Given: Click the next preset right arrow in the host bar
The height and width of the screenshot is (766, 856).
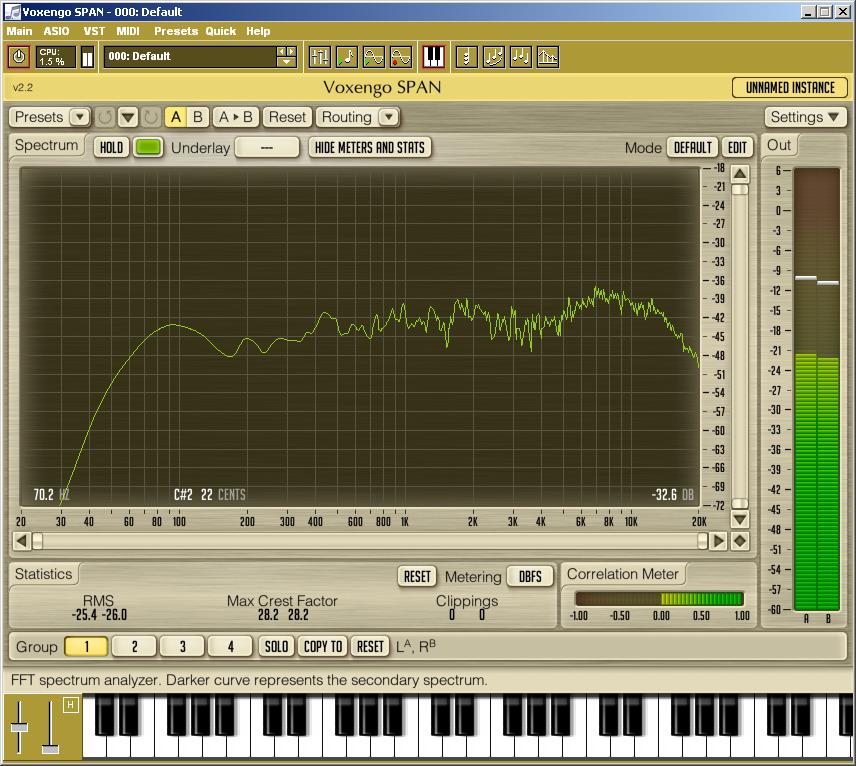Looking at the screenshot, I should click(292, 51).
